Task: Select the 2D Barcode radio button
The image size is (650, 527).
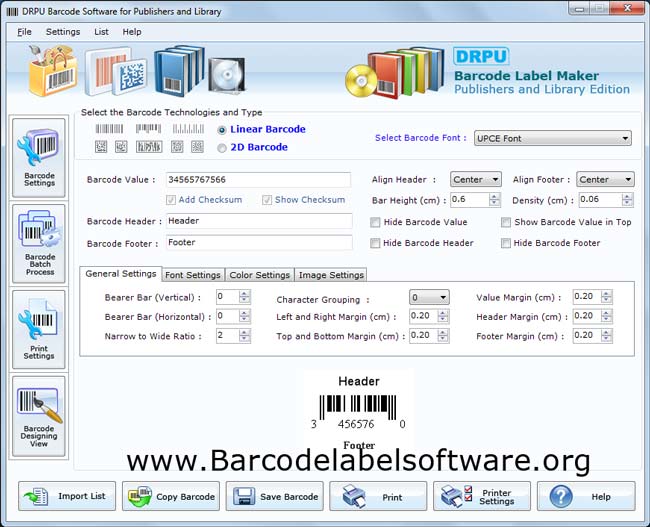Action: click(222, 148)
